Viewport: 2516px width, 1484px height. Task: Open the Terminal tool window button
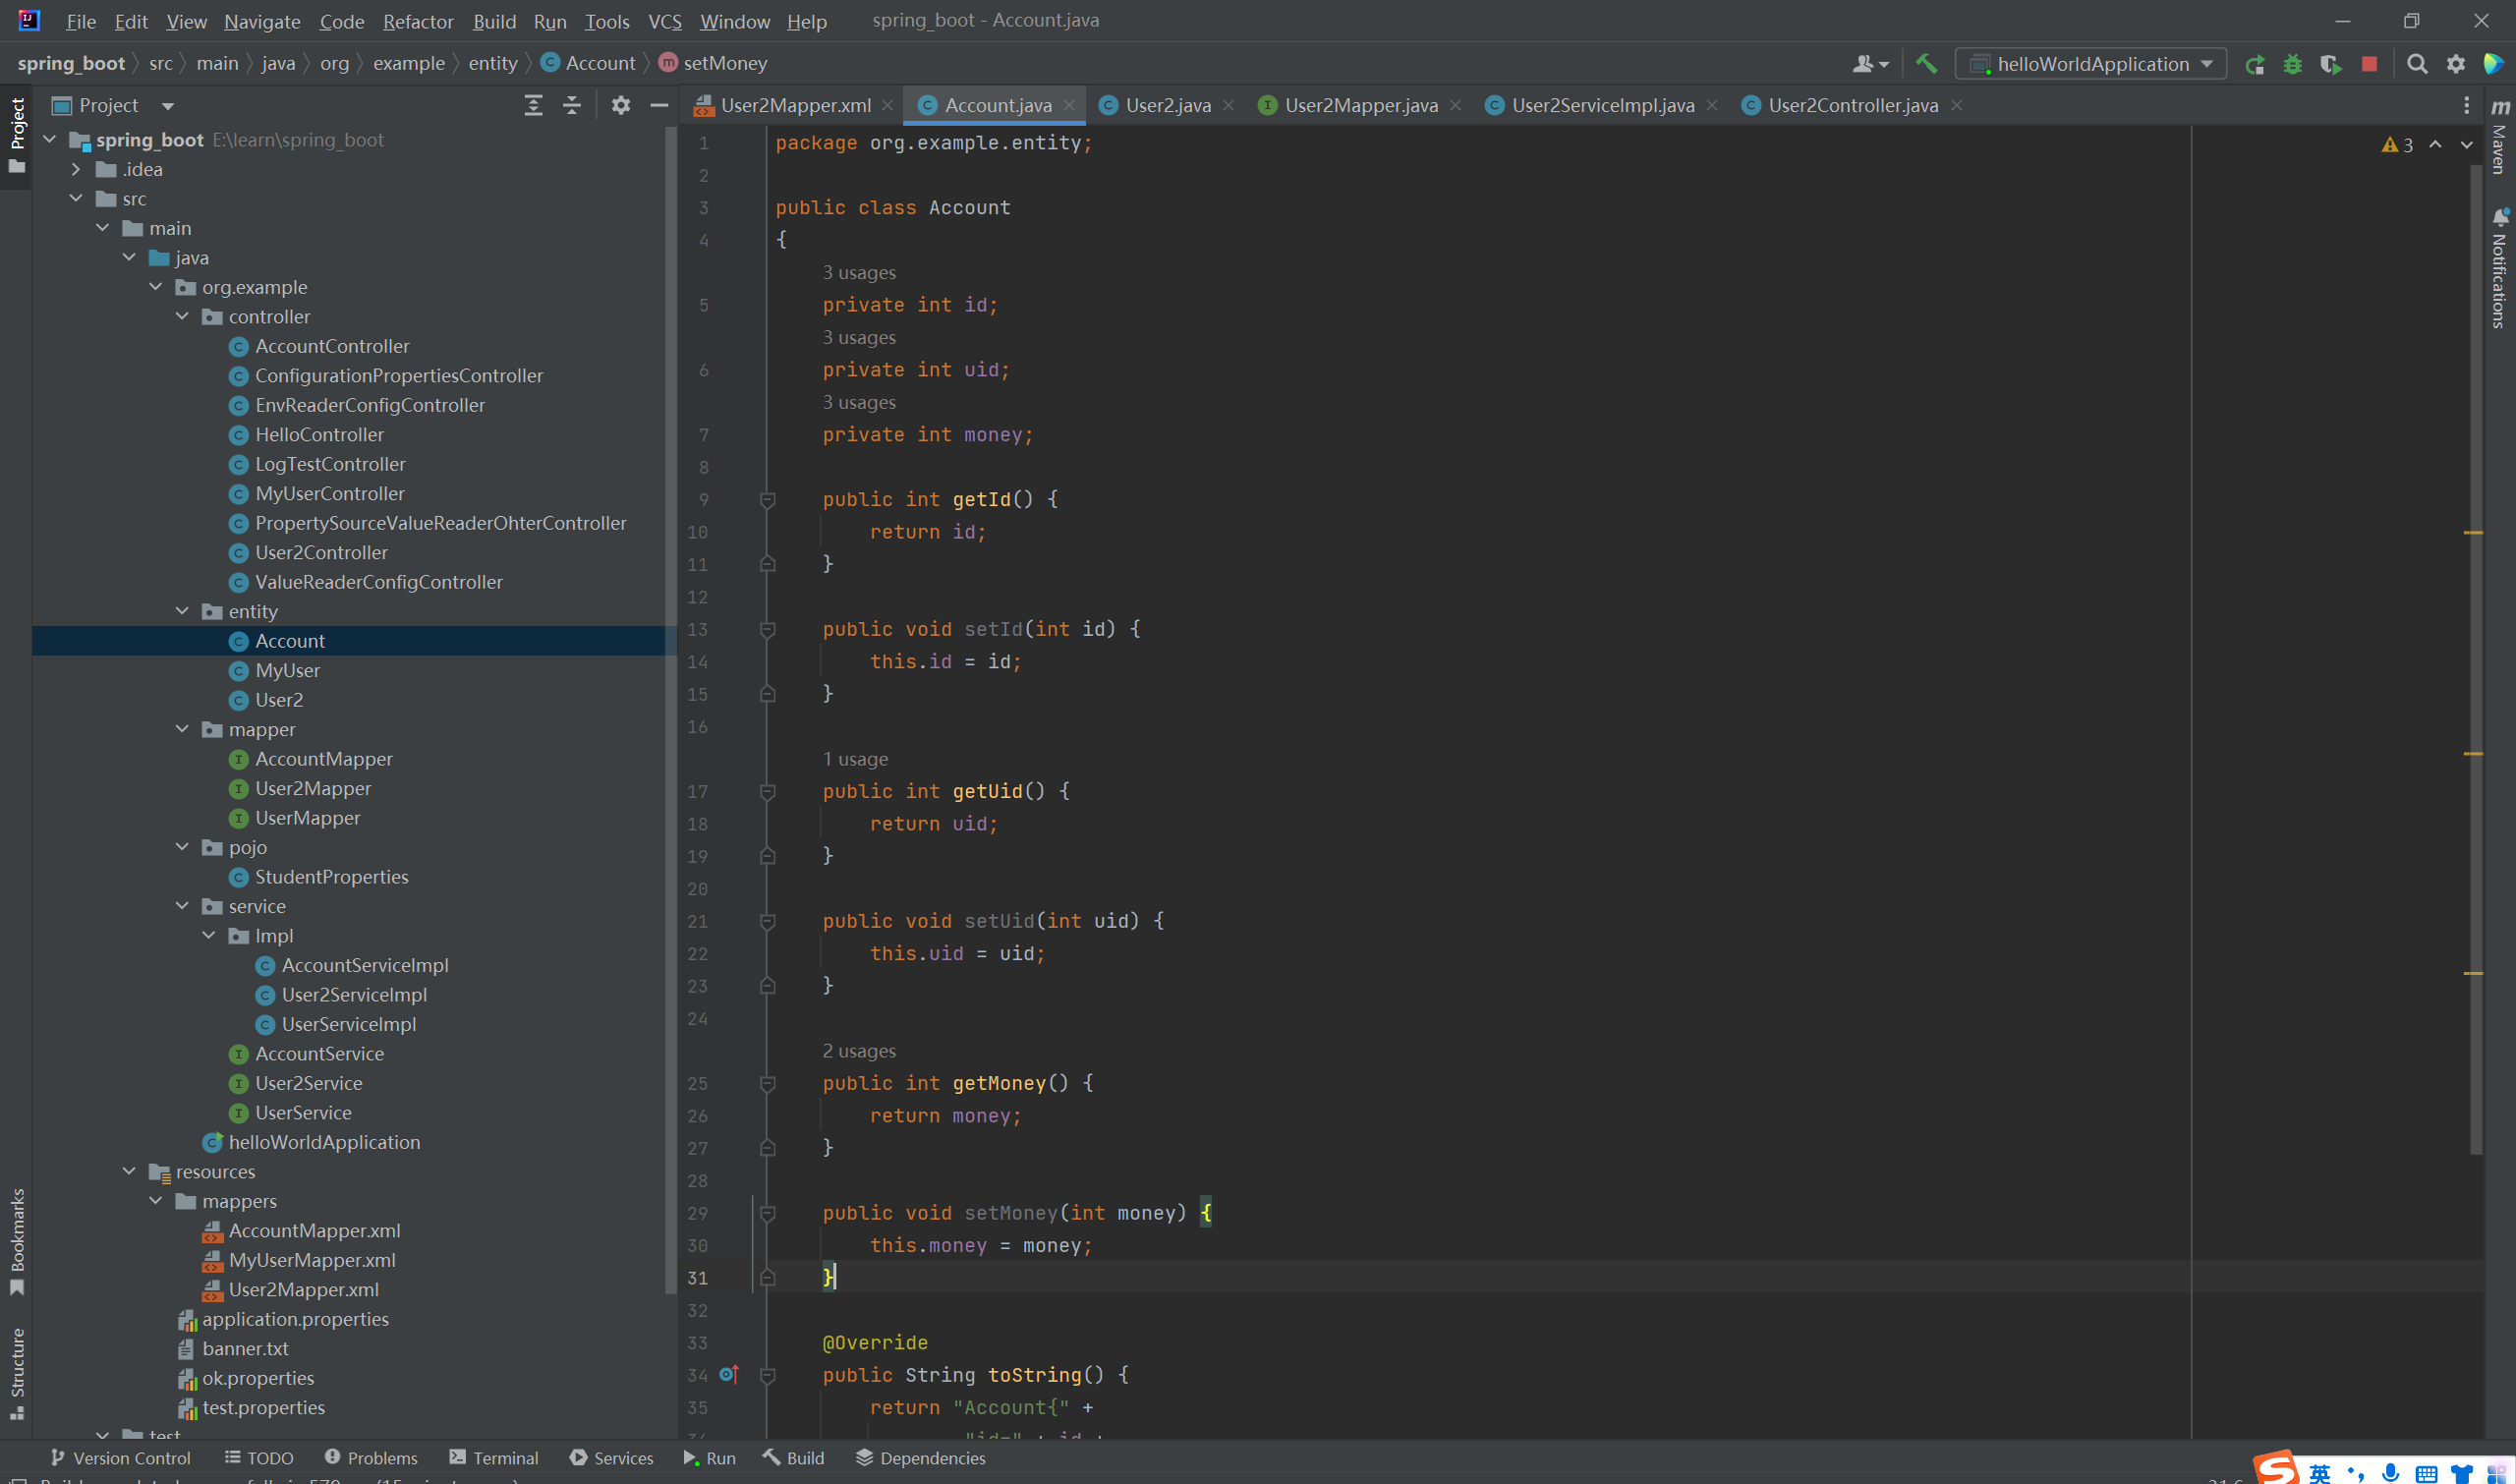pyautogui.click(x=494, y=1458)
